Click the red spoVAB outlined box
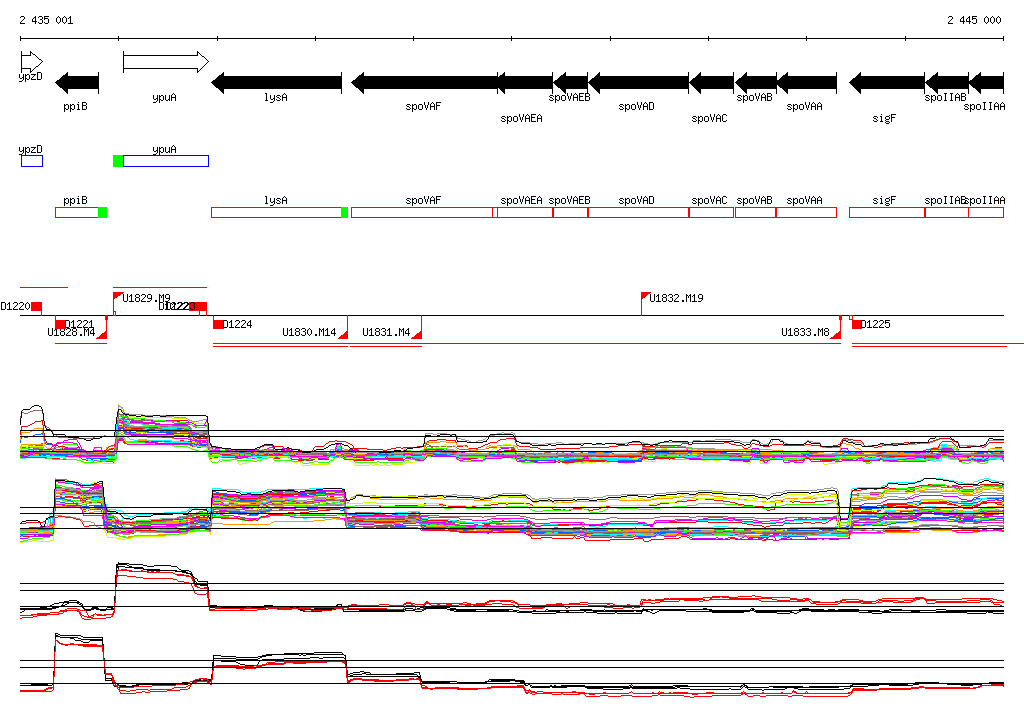1024x714 pixels. [x=756, y=212]
